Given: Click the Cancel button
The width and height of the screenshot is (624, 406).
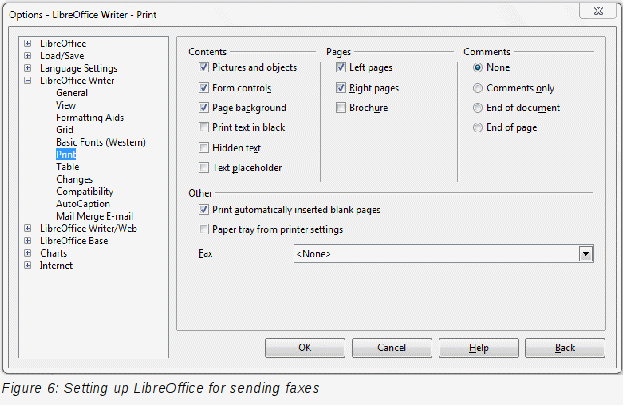Looking at the screenshot, I should (392, 348).
